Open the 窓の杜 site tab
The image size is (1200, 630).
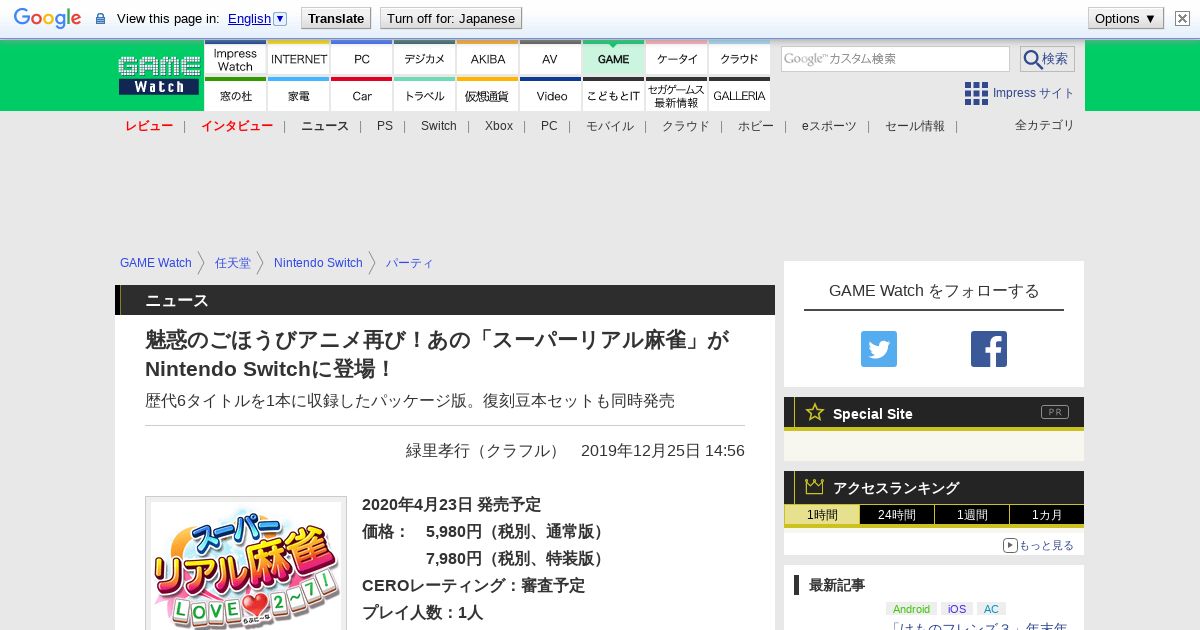pyautogui.click(x=235, y=95)
